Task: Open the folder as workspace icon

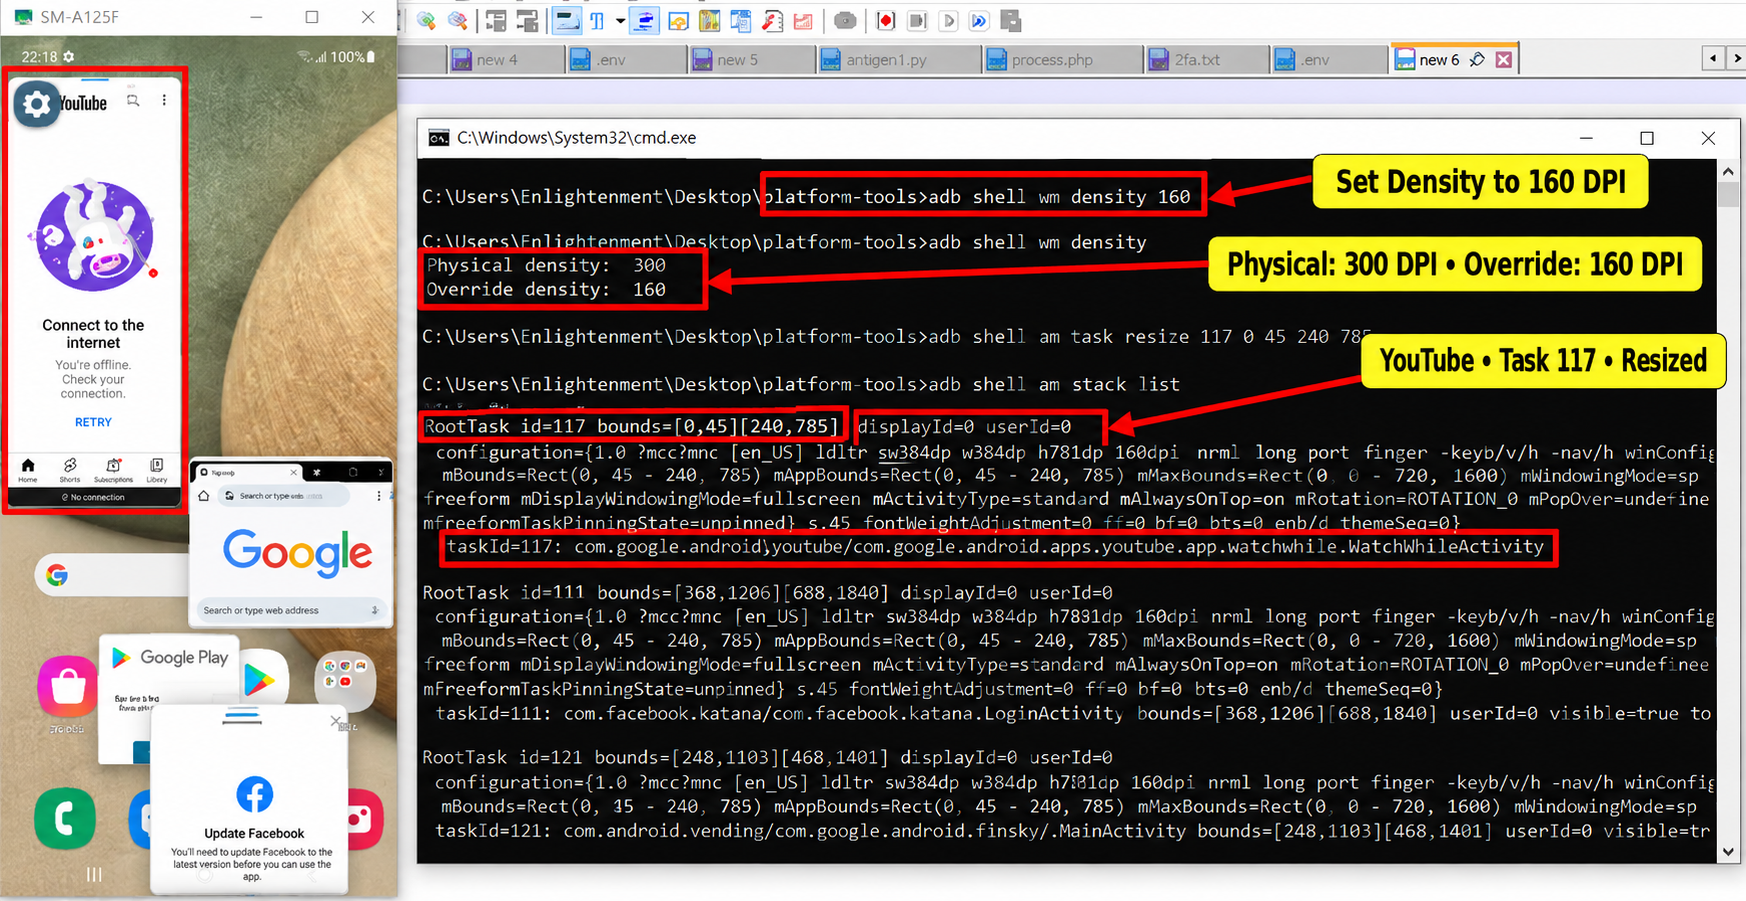Action: [x=803, y=20]
